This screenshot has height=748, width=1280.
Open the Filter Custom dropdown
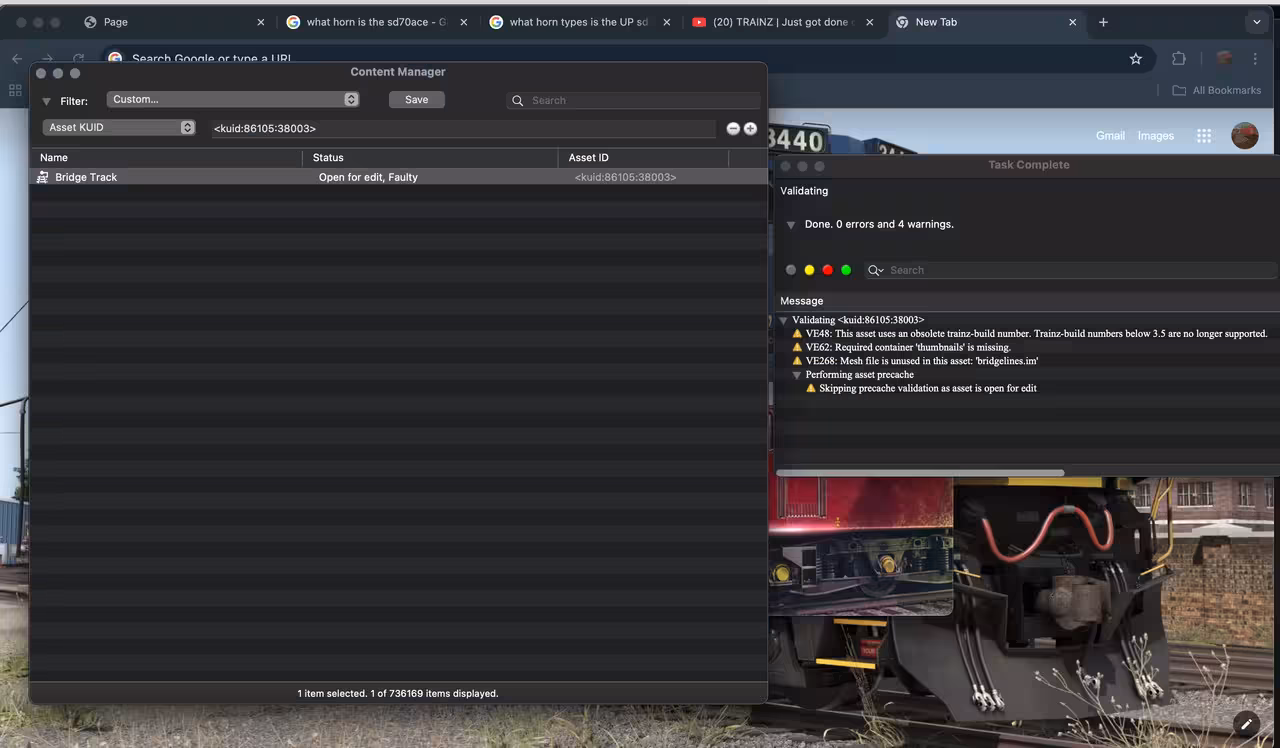(233, 99)
